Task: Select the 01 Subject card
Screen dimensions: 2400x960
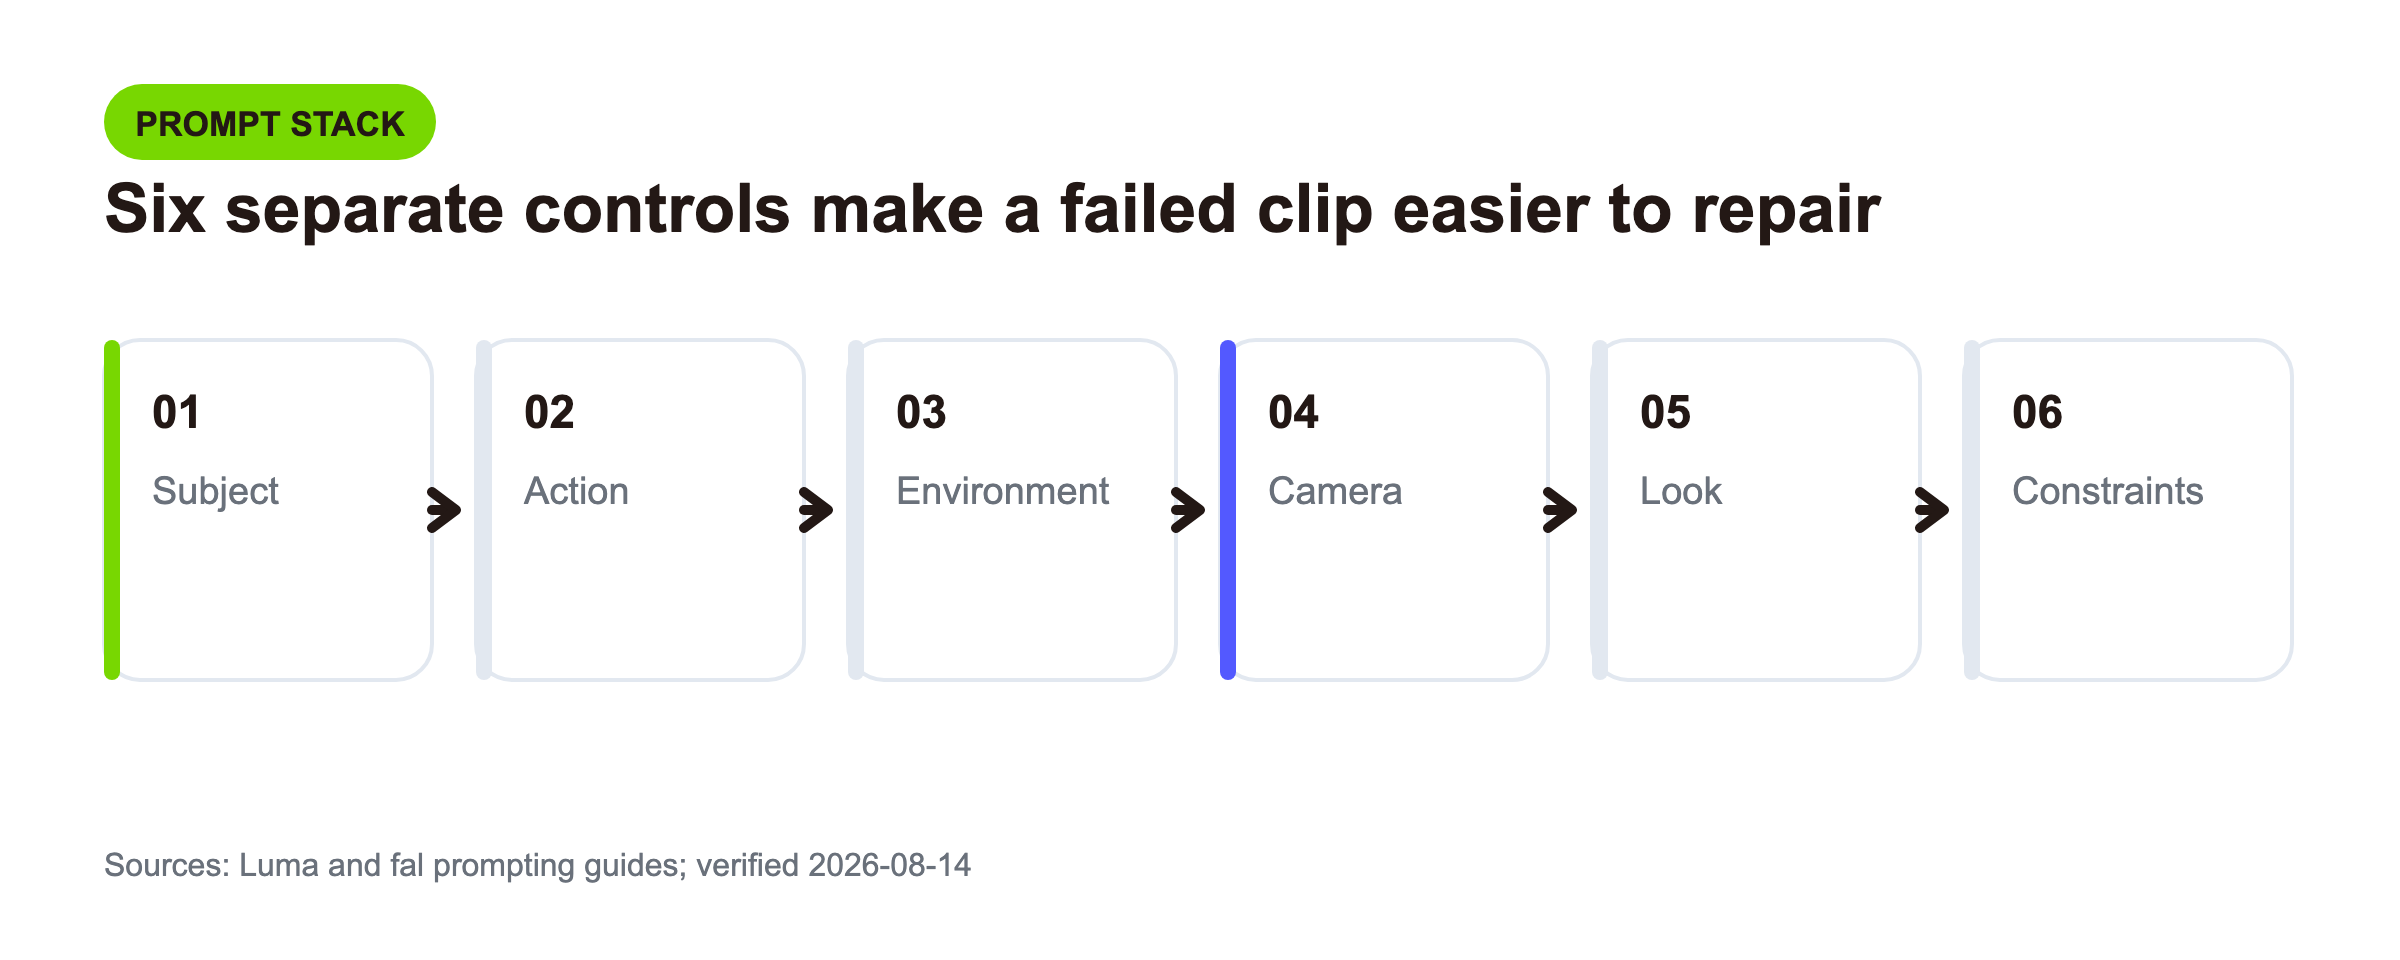Action: (269, 510)
